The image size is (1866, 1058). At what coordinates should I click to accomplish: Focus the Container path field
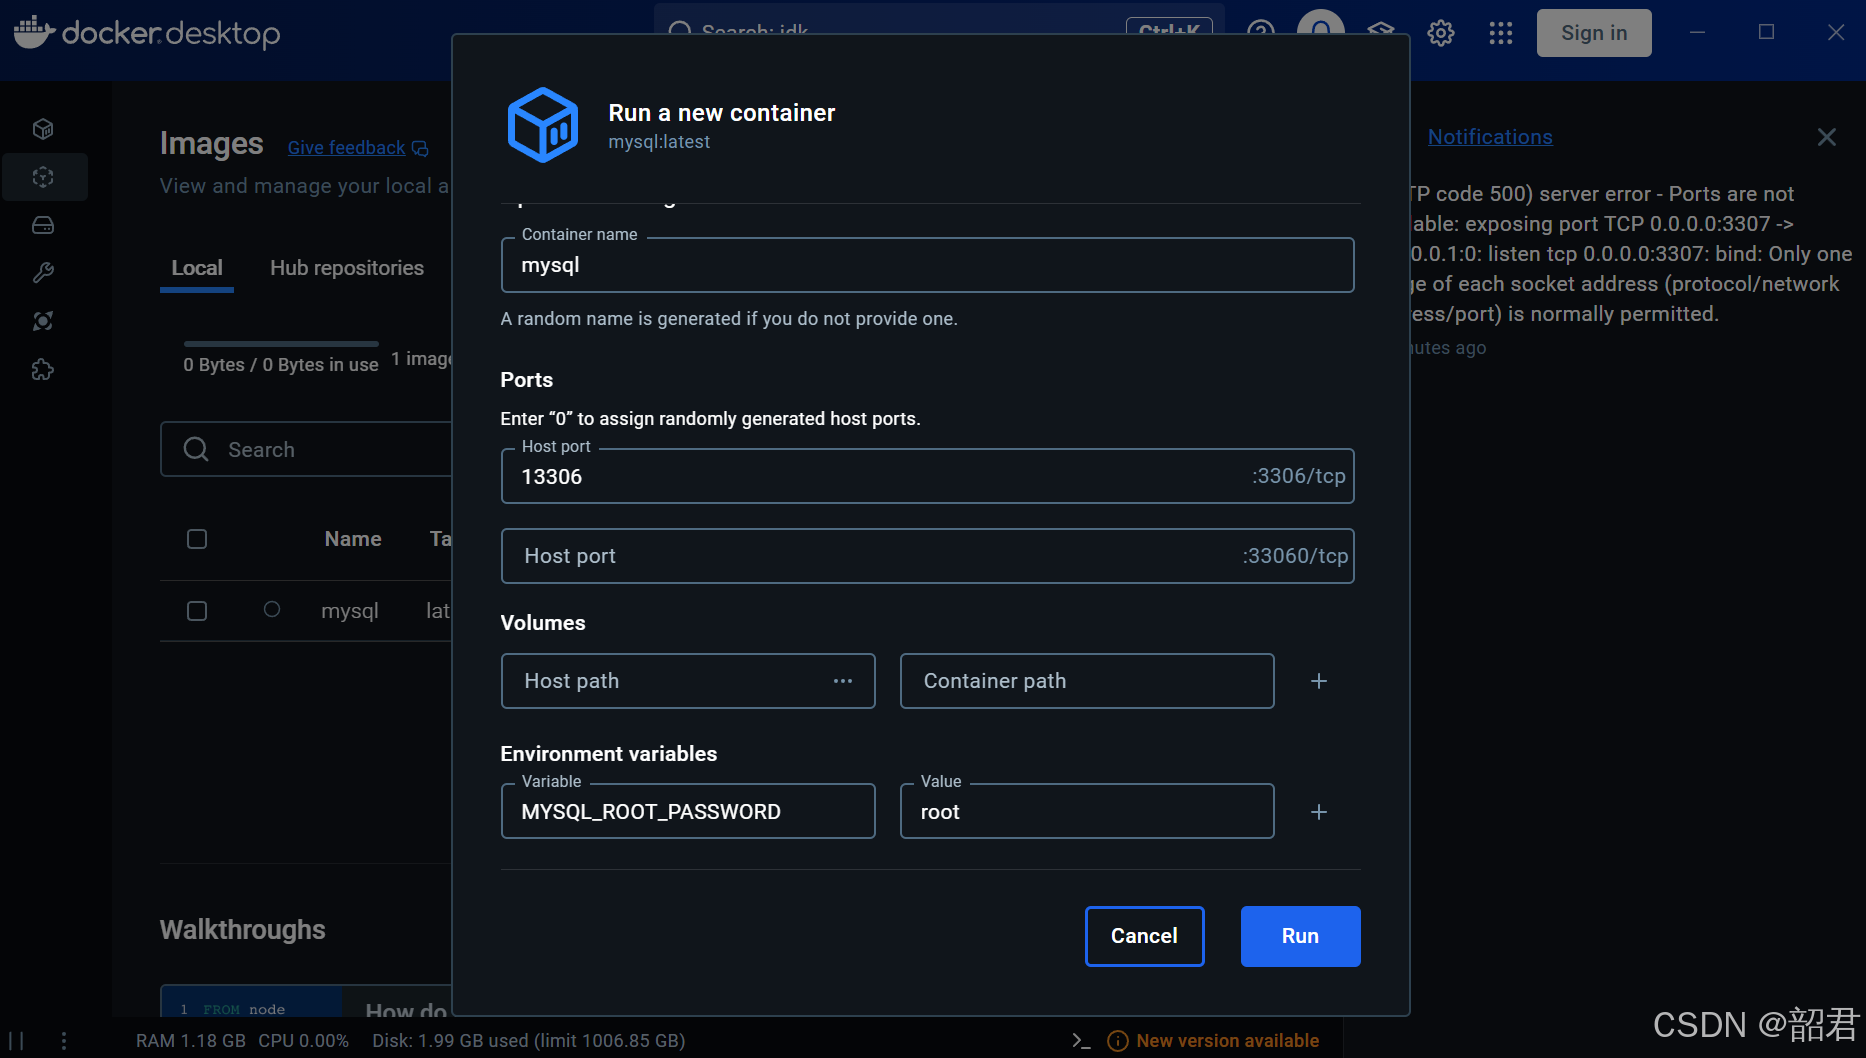tap(1087, 681)
